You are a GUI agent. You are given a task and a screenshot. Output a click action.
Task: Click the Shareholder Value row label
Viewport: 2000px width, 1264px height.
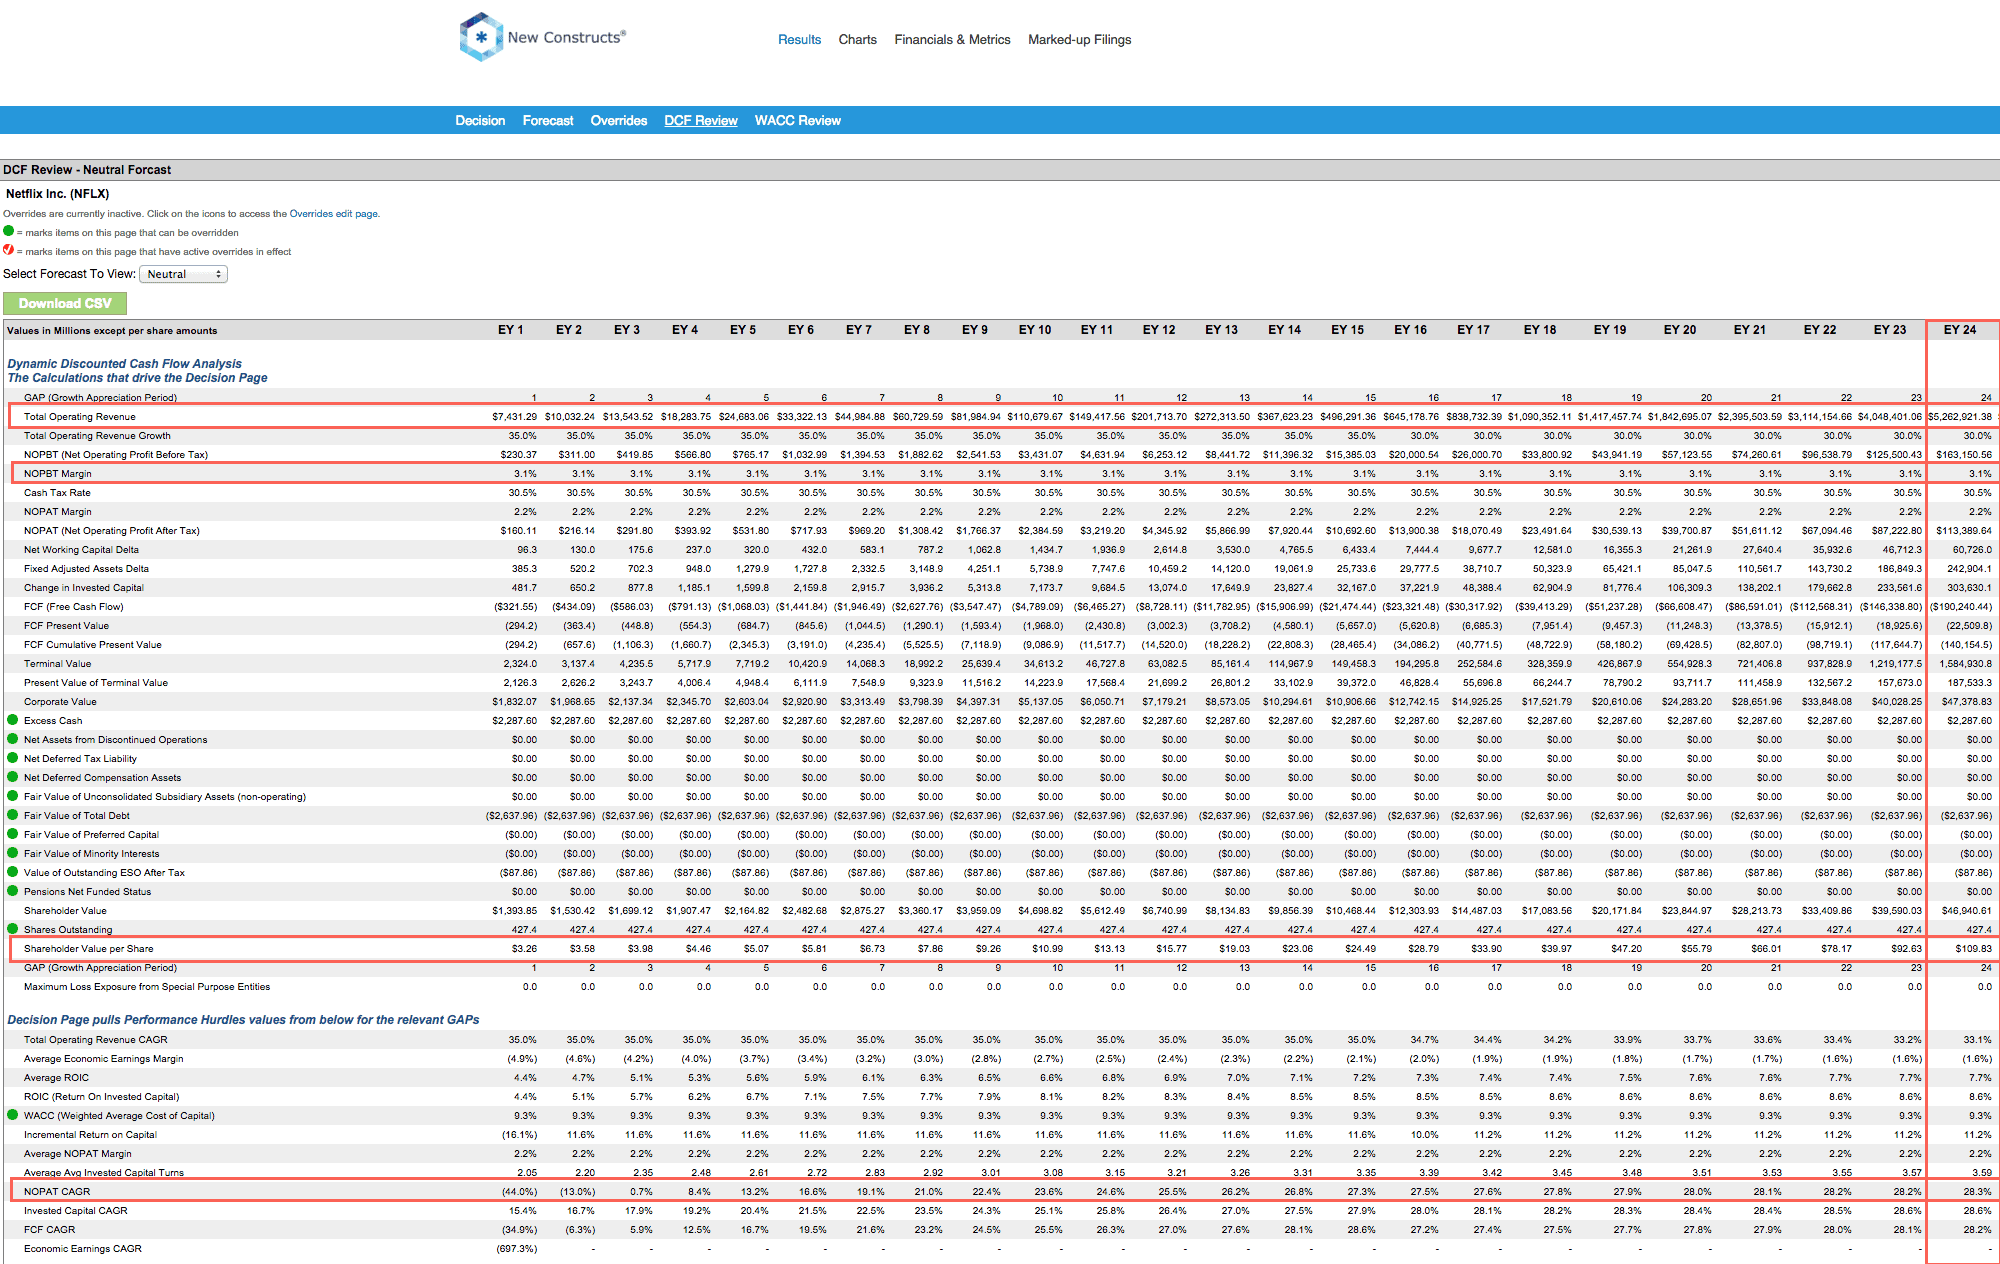pos(65,910)
